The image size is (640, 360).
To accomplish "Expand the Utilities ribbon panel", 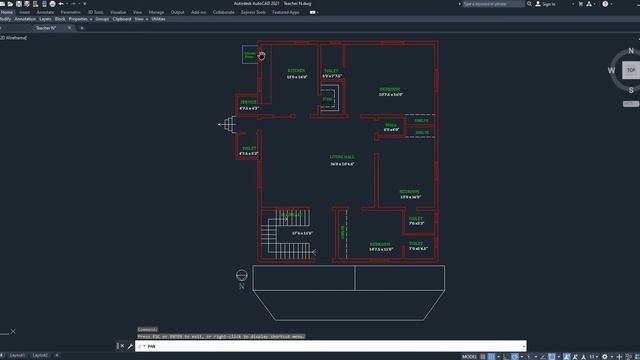I will (158, 19).
